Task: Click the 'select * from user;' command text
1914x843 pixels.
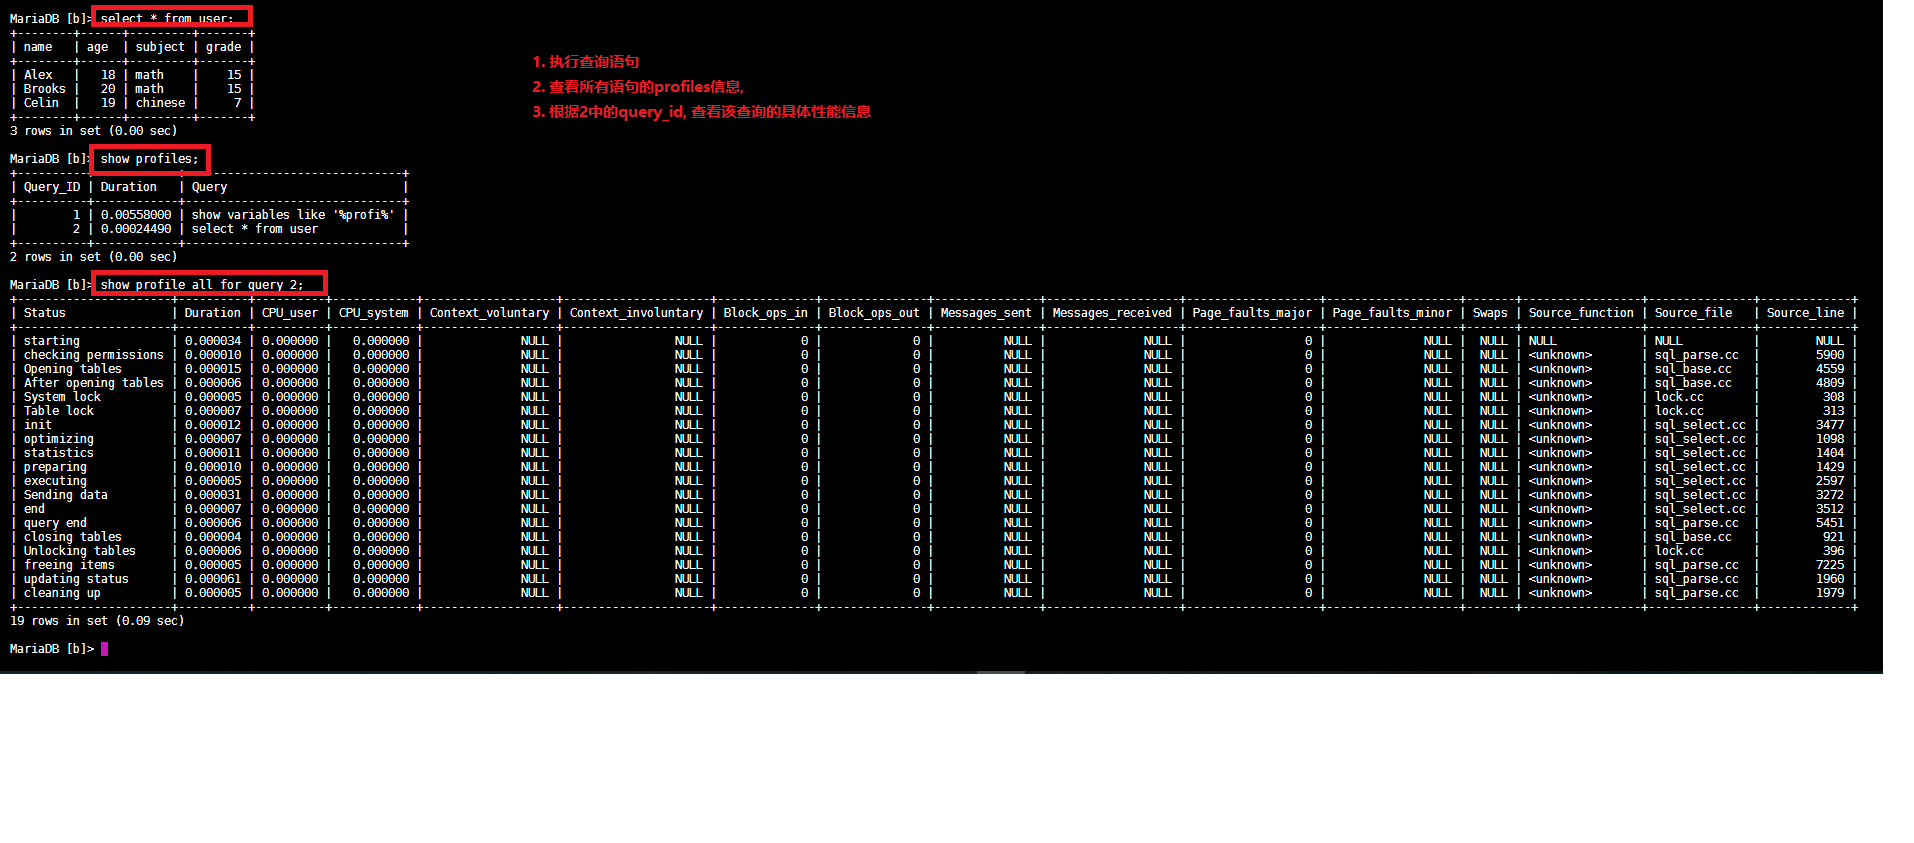Action: (167, 18)
